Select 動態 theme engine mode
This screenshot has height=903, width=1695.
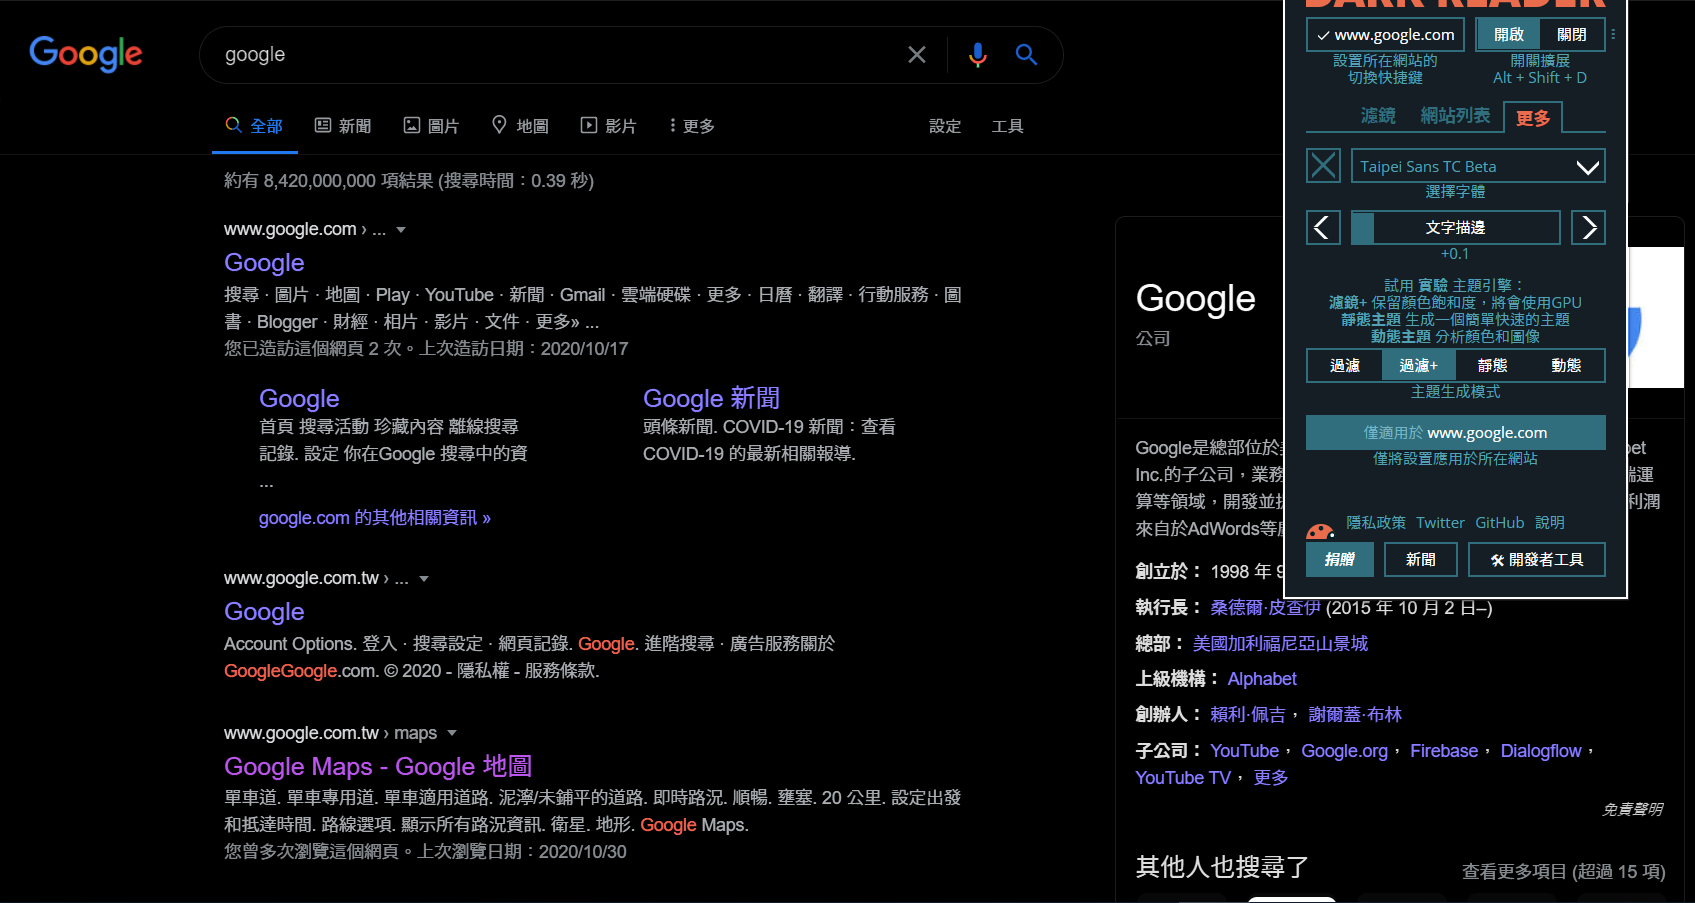tap(1566, 366)
